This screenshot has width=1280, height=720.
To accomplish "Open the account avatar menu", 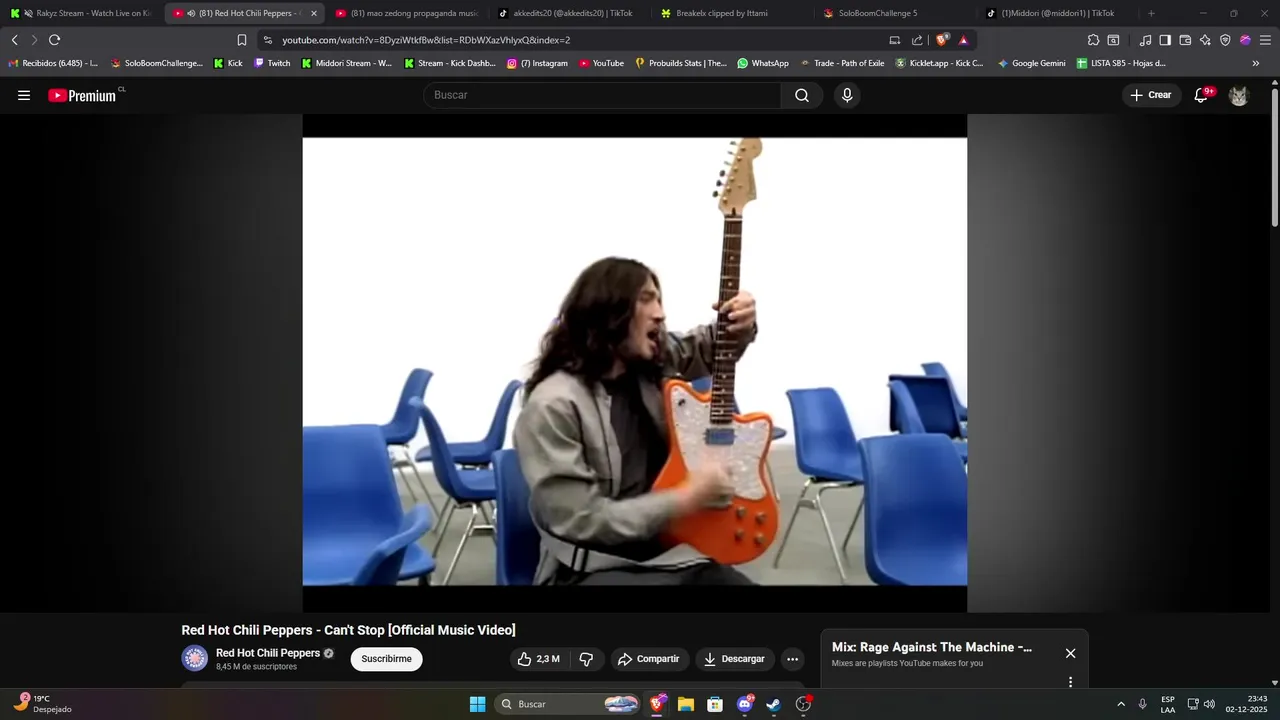I will pos(1238,95).
